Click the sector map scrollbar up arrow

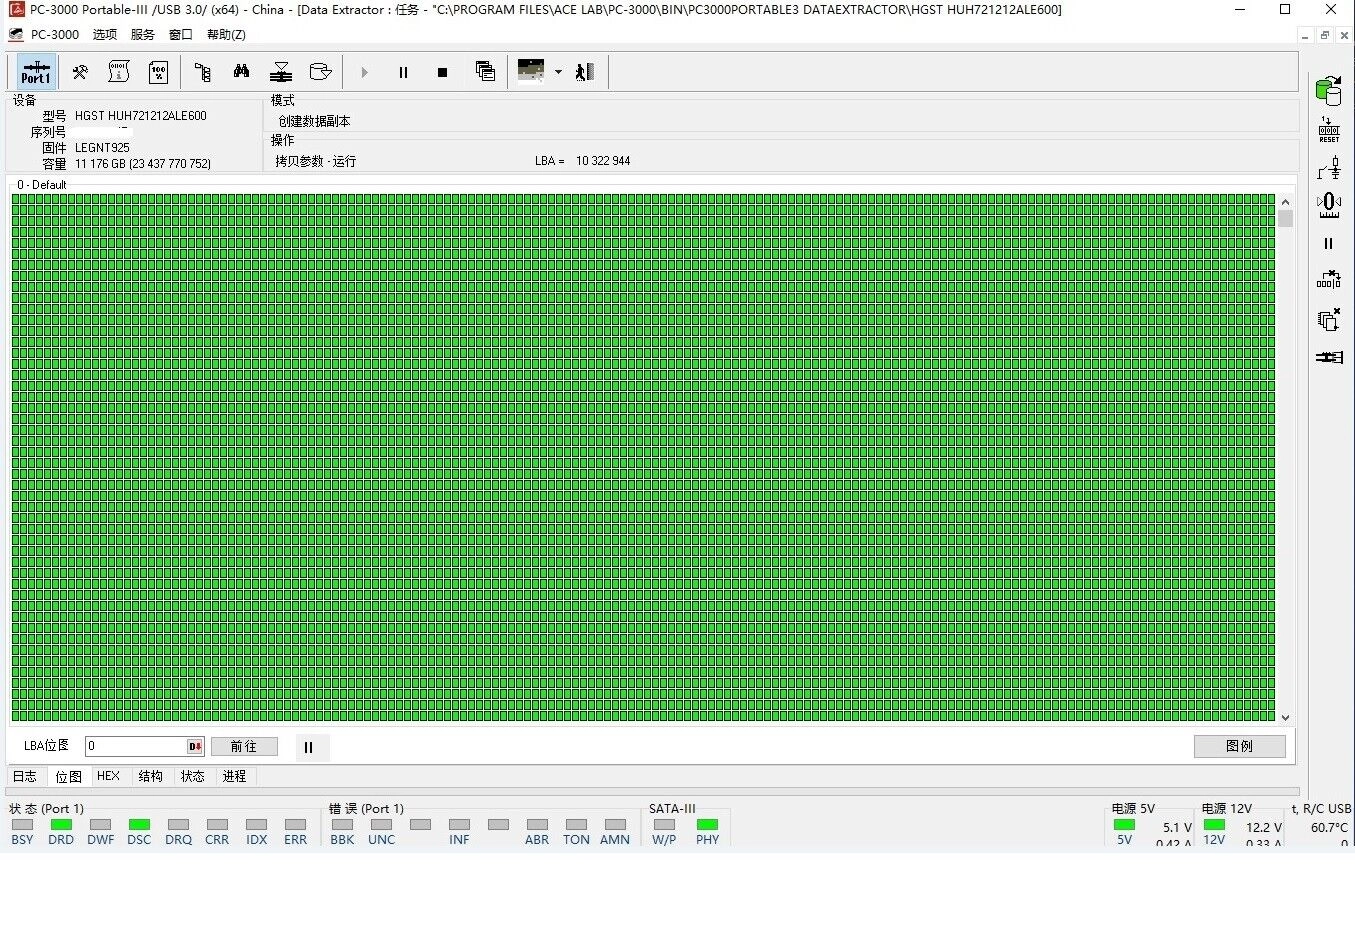(x=1285, y=202)
